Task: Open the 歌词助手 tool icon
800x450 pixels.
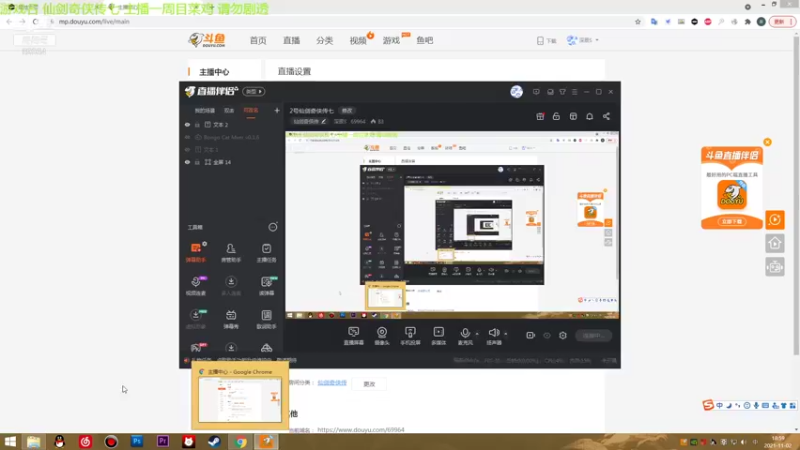Action: click(266, 319)
